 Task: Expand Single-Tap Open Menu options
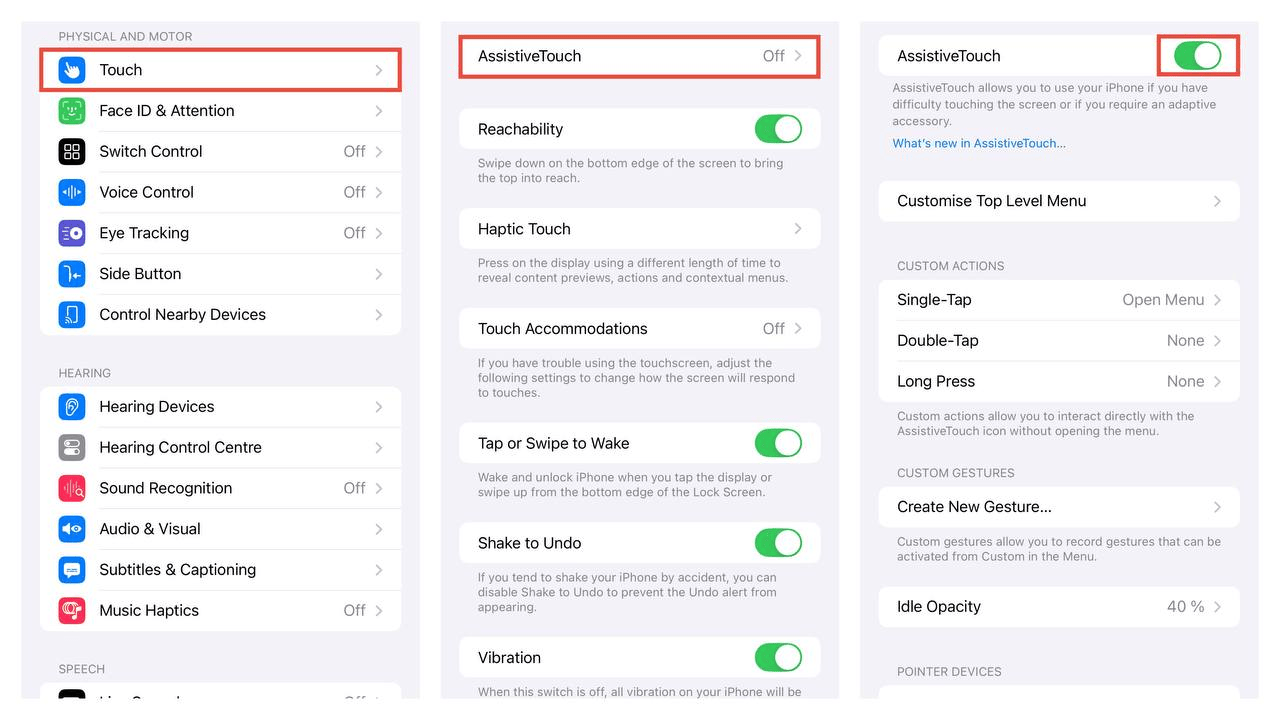(1059, 300)
